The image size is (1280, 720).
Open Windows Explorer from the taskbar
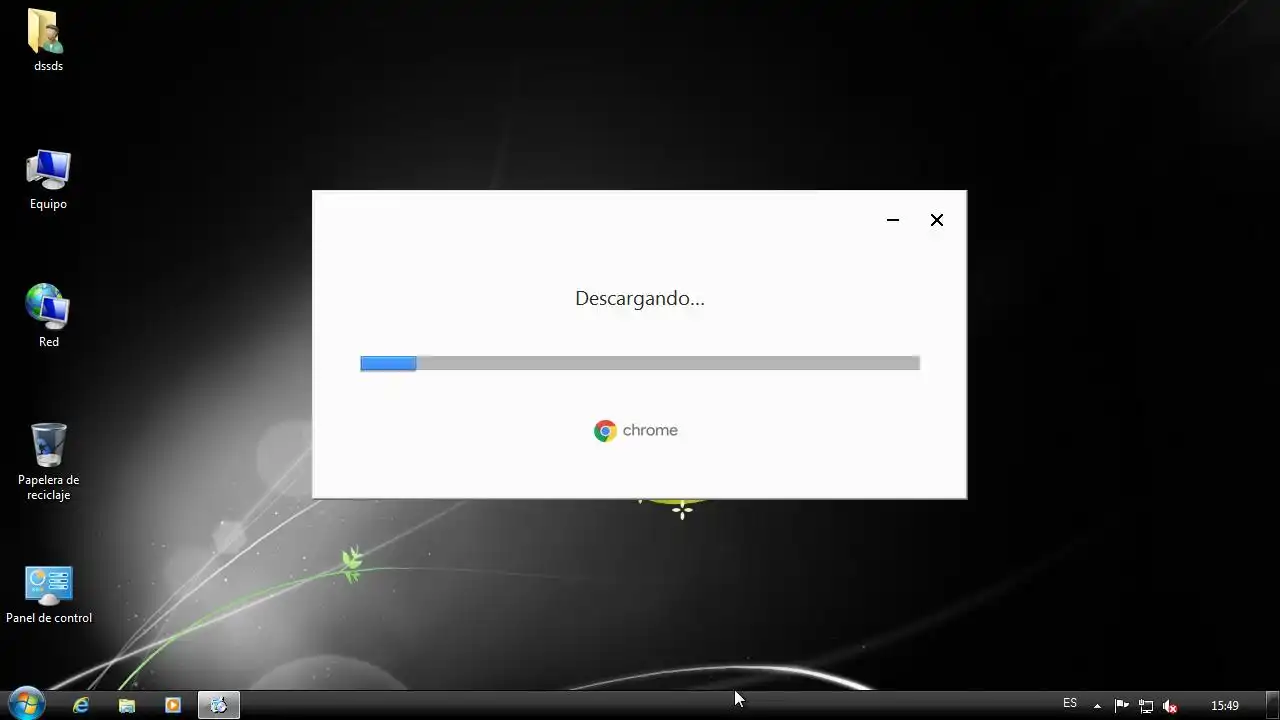pos(127,705)
